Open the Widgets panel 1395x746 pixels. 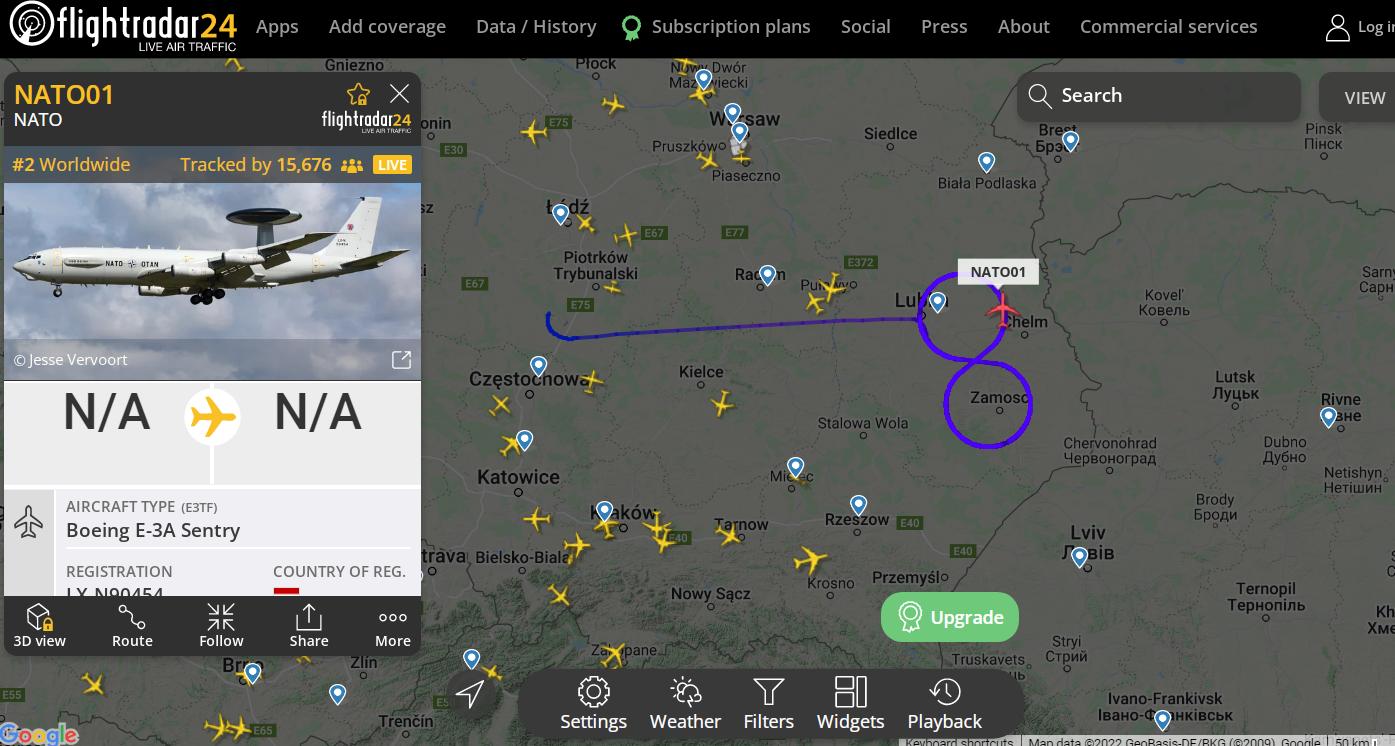pos(850,704)
